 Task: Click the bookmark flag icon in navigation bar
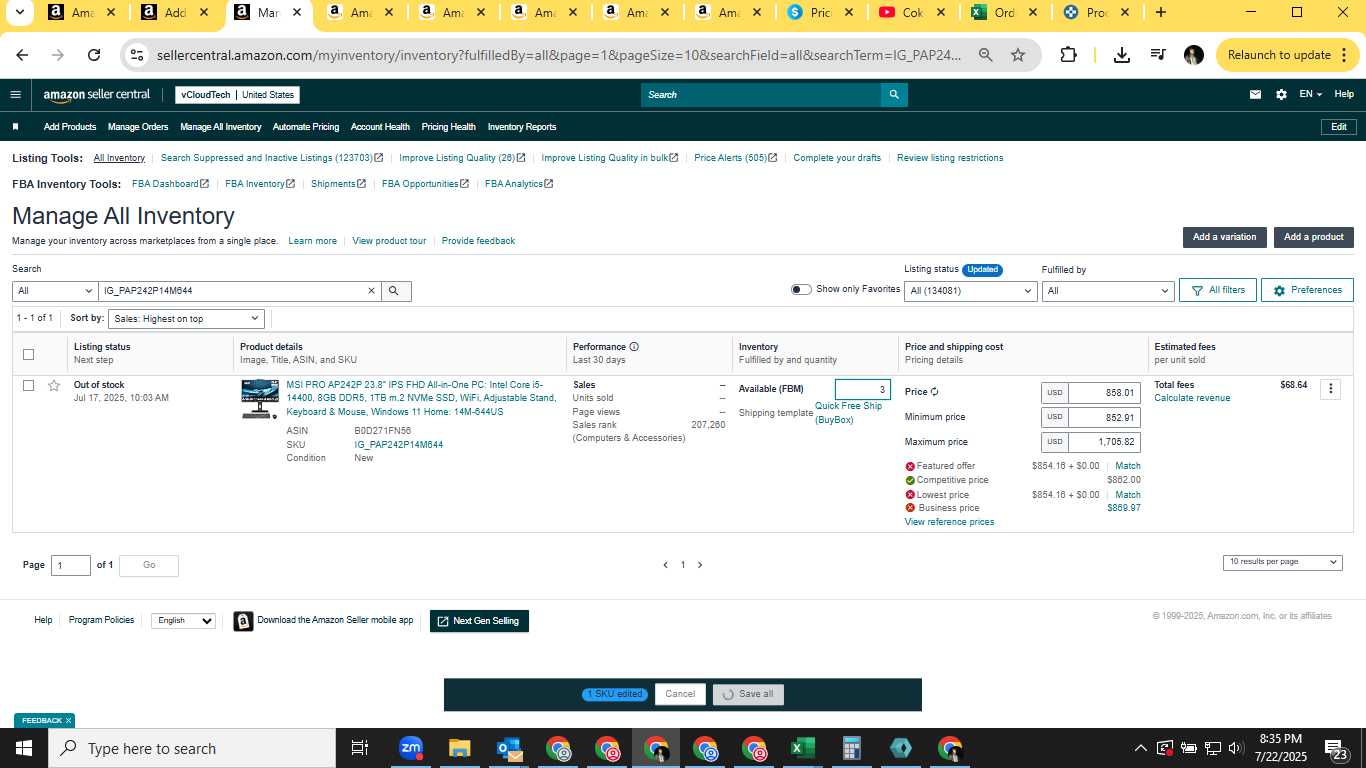[15, 127]
